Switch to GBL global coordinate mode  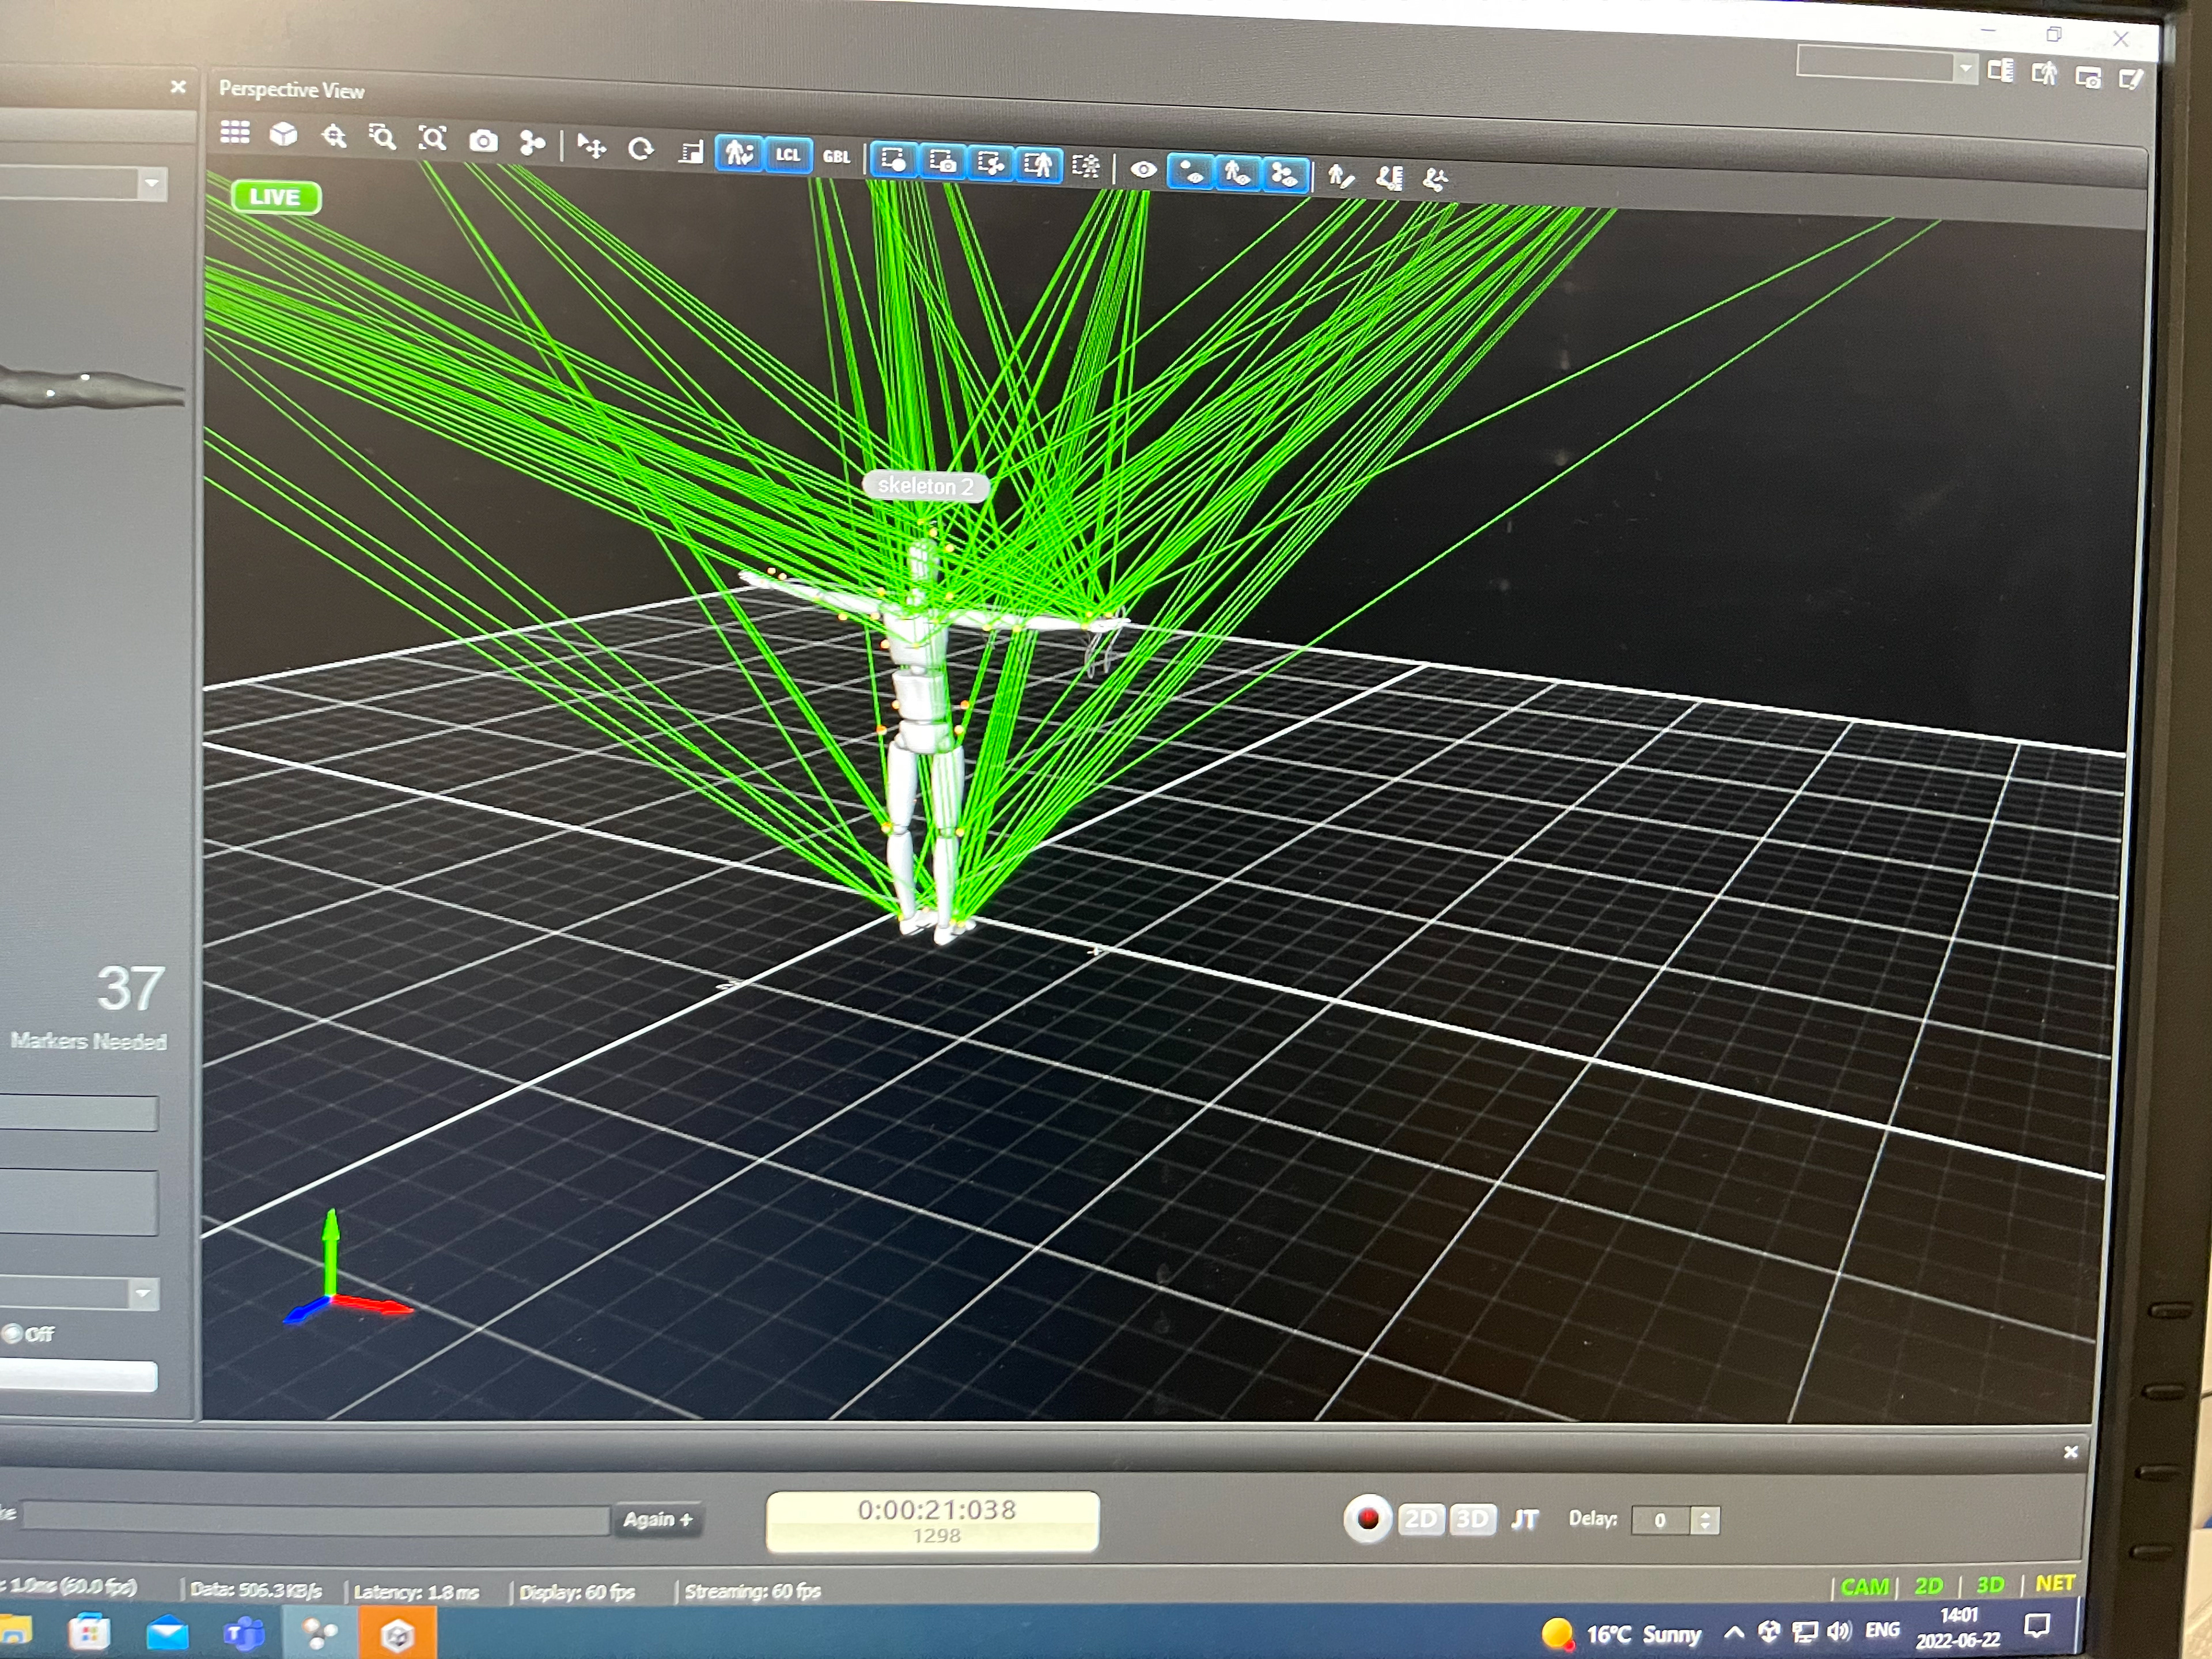836,157
